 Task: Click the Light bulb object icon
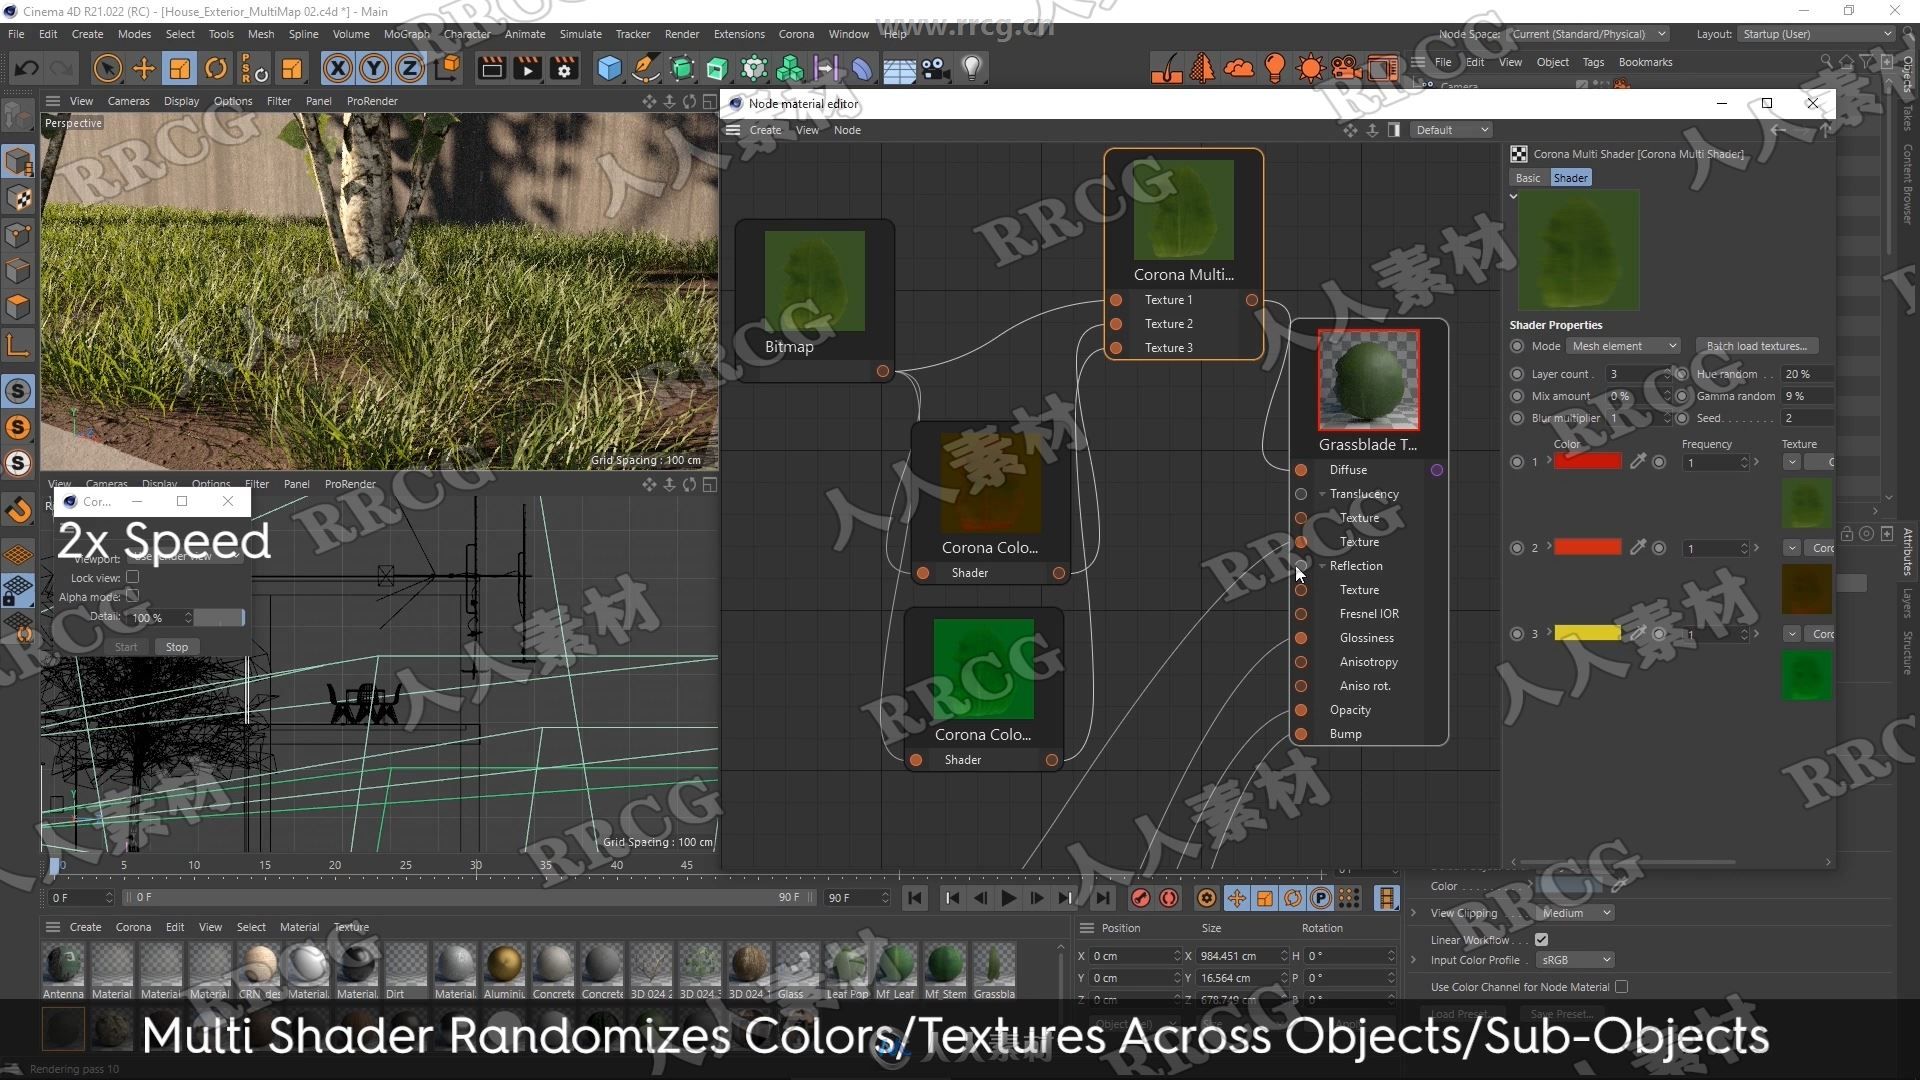point(971,68)
